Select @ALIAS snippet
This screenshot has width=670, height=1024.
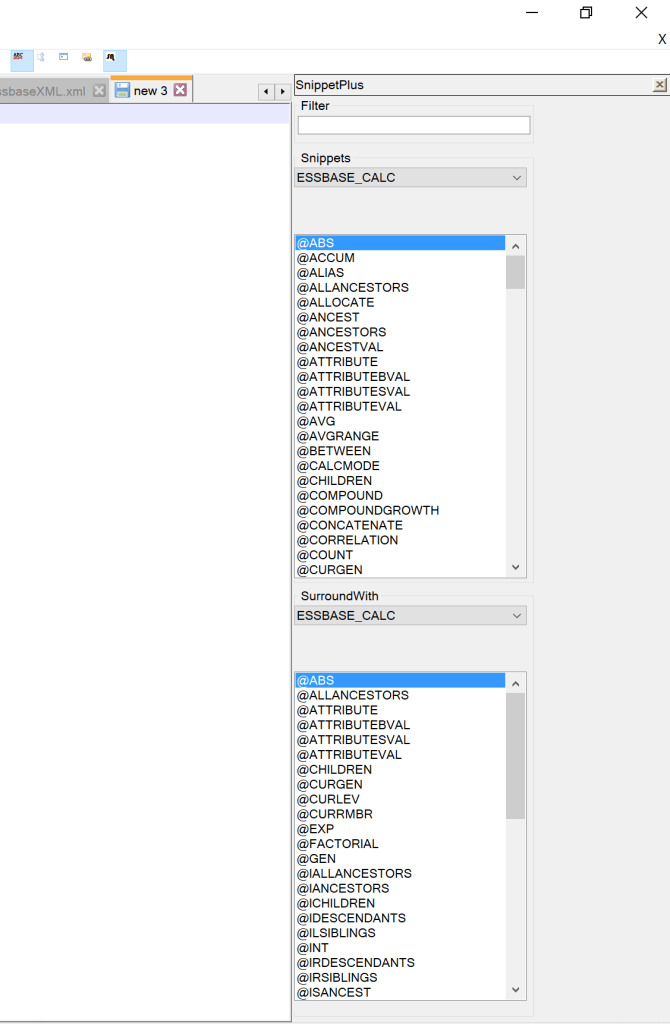coord(400,273)
